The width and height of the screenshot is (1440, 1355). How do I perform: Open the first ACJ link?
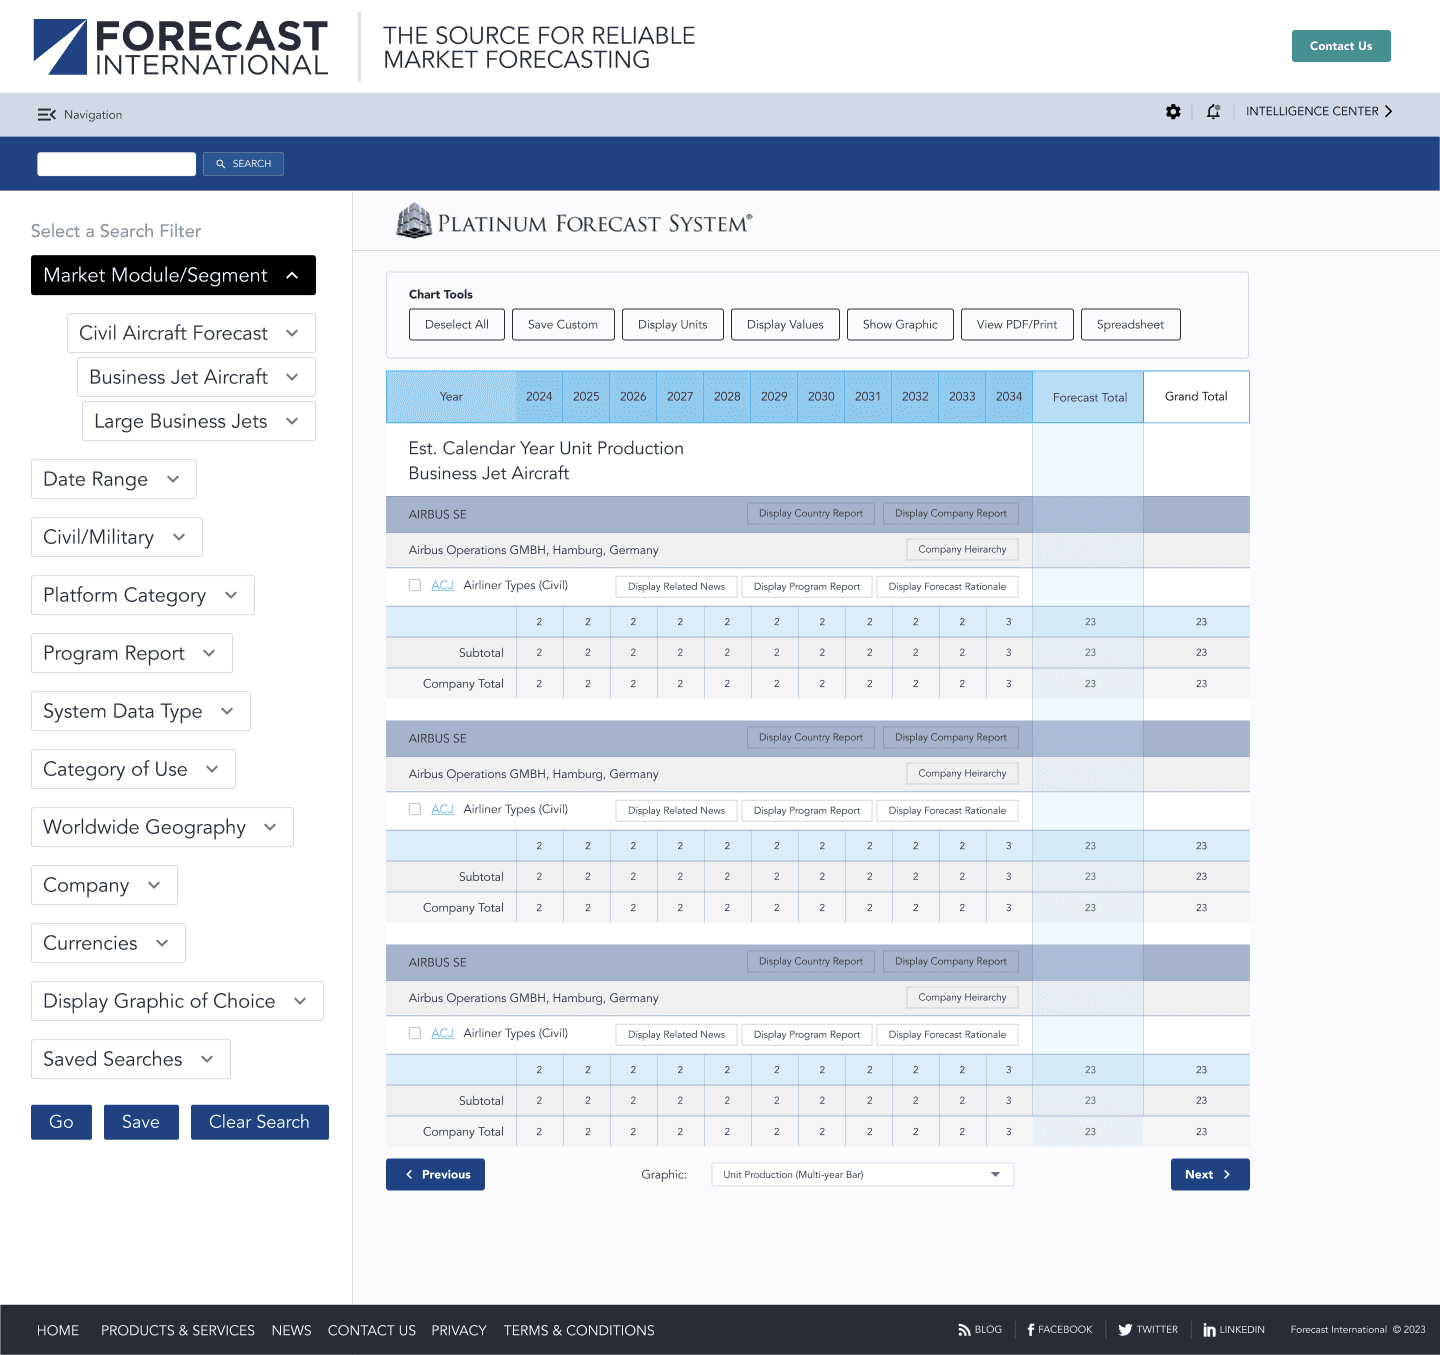pyautogui.click(x=442, y=586)
